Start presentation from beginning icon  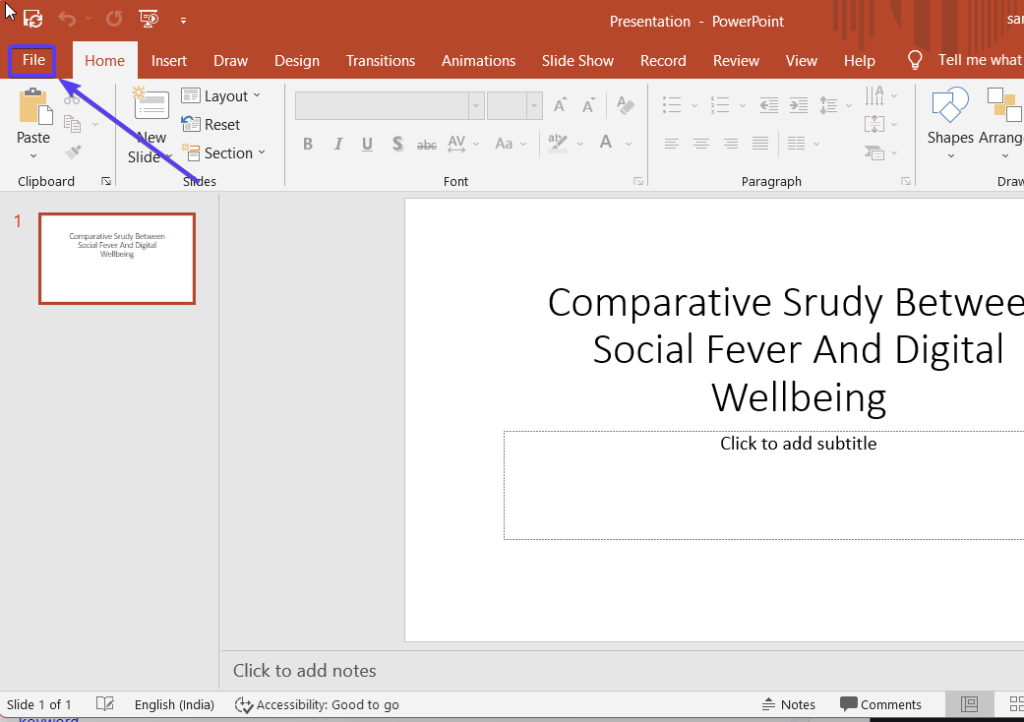[149, 19]
